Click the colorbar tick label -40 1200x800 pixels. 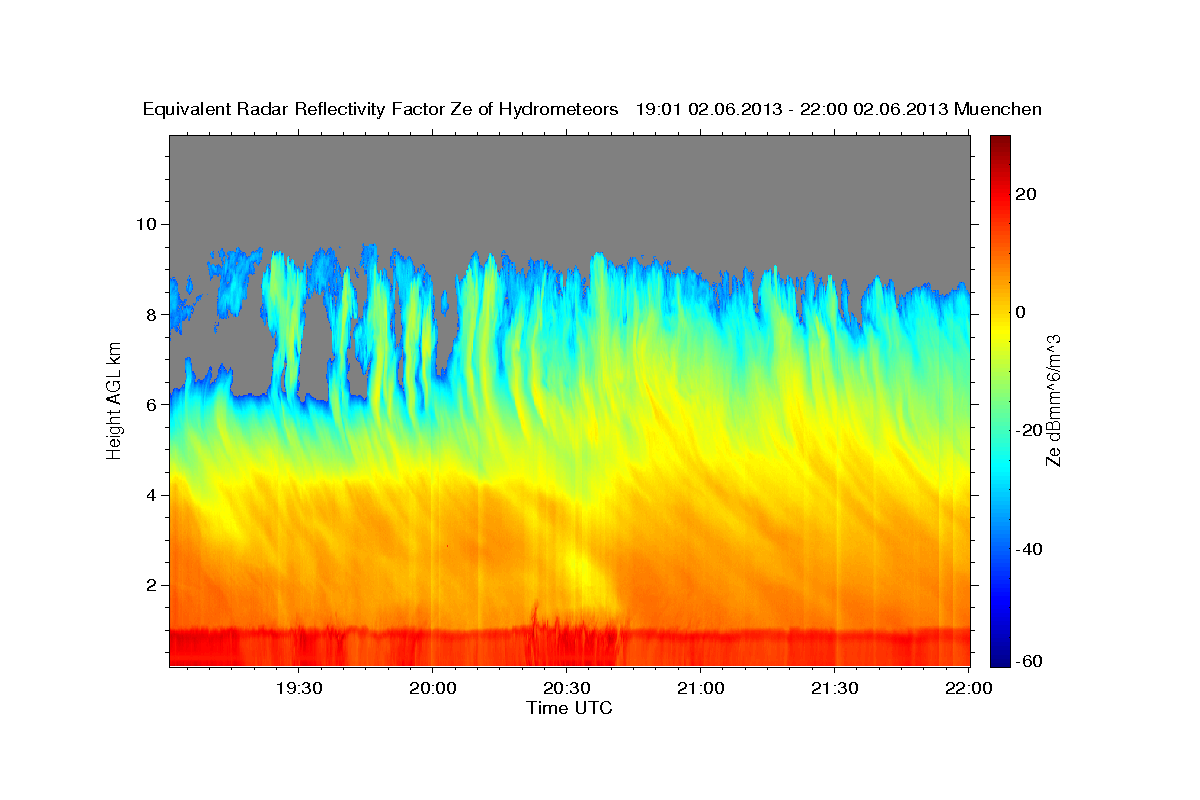(1027, 549)
